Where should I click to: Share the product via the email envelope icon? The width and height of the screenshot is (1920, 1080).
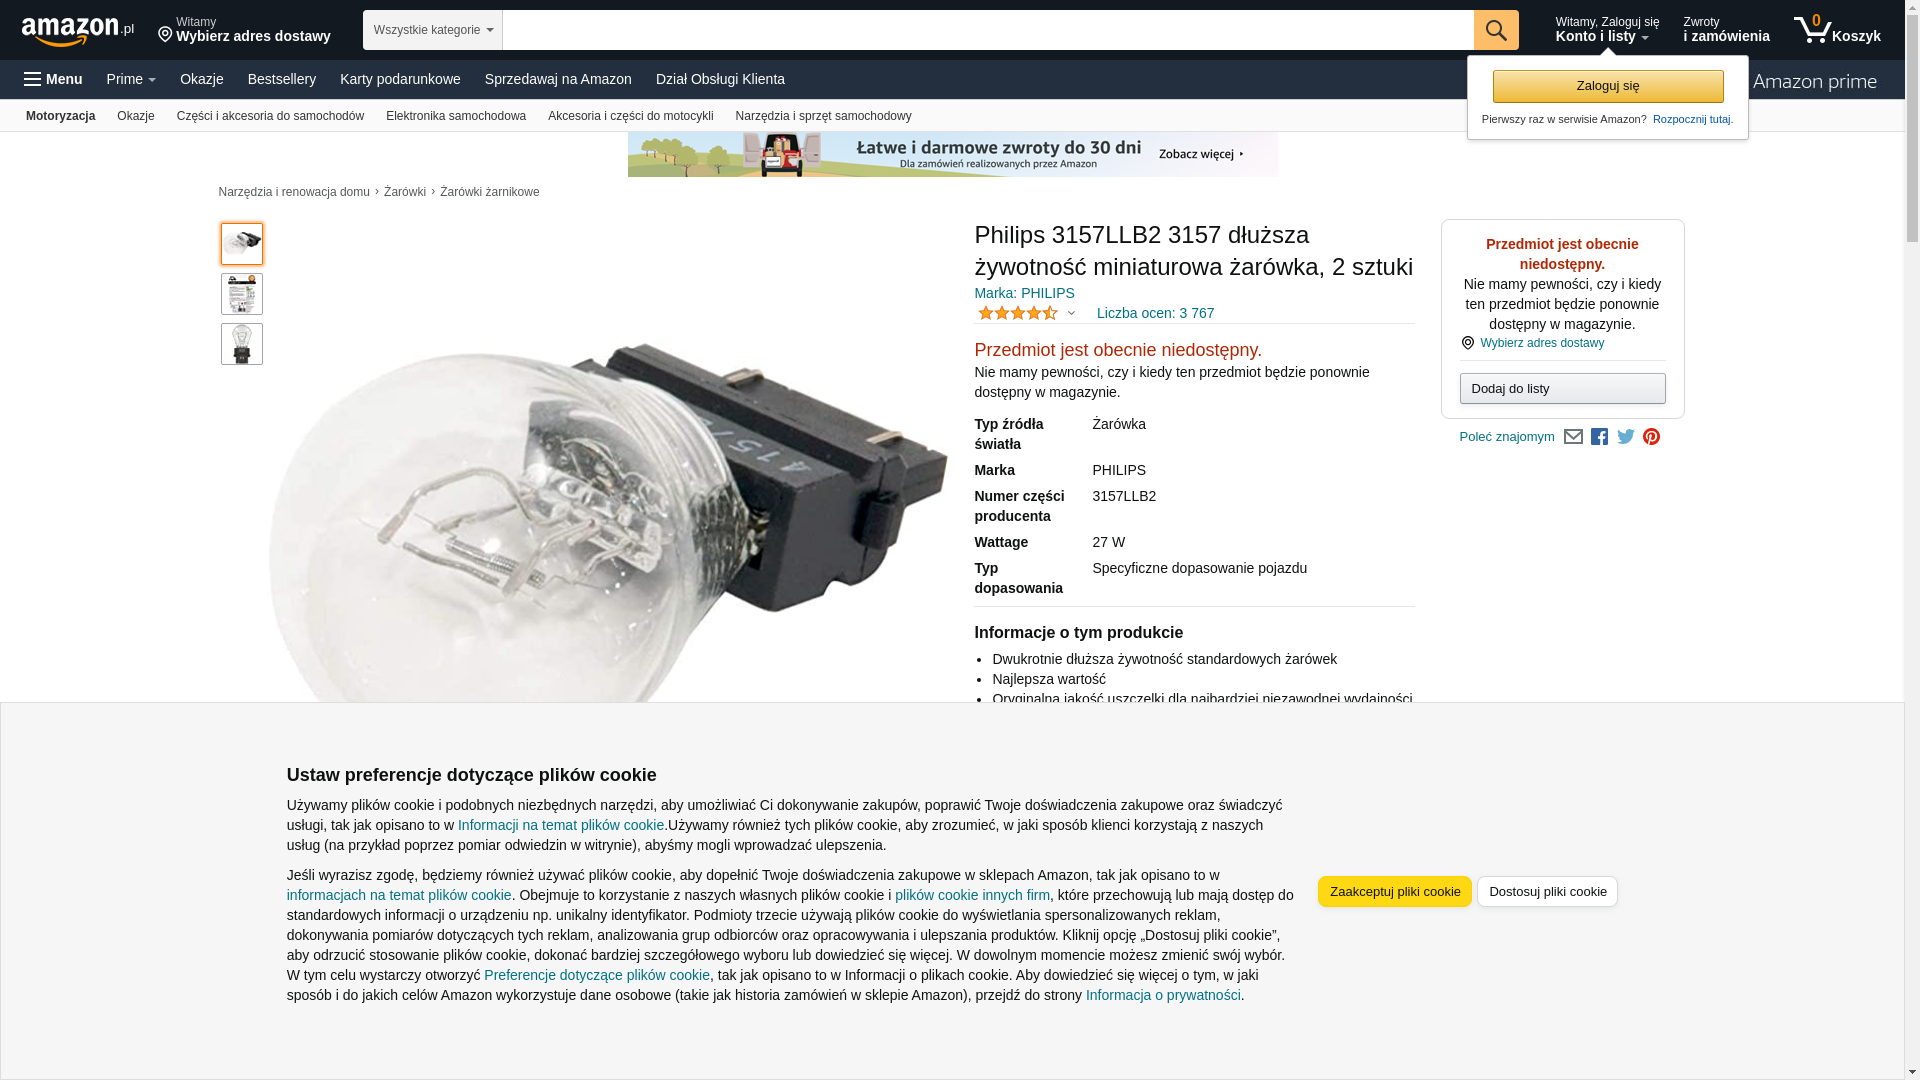(x=1573, y=437)
